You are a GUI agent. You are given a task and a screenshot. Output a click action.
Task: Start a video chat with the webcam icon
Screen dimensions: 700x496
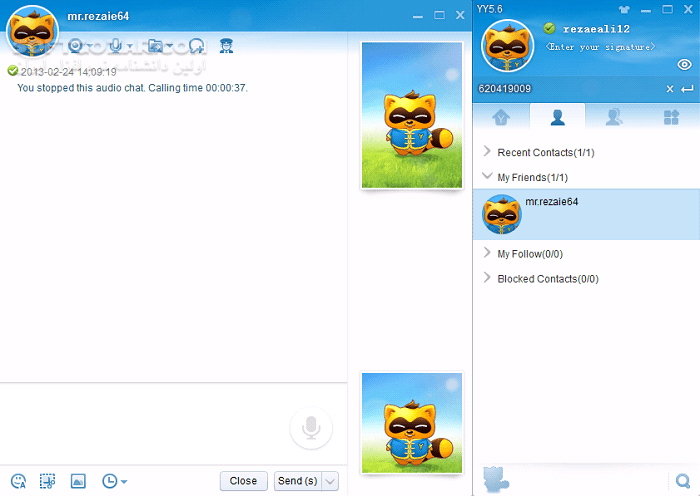[76, 46]
